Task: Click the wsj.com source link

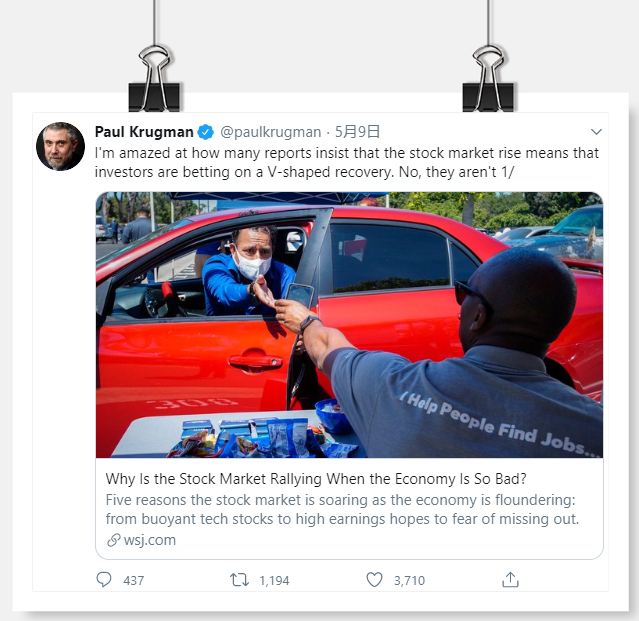Action: (149, 540)
